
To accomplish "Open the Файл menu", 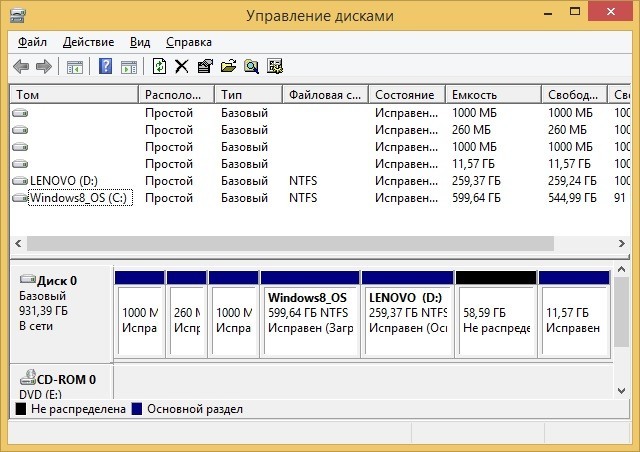I will (32, 42).
